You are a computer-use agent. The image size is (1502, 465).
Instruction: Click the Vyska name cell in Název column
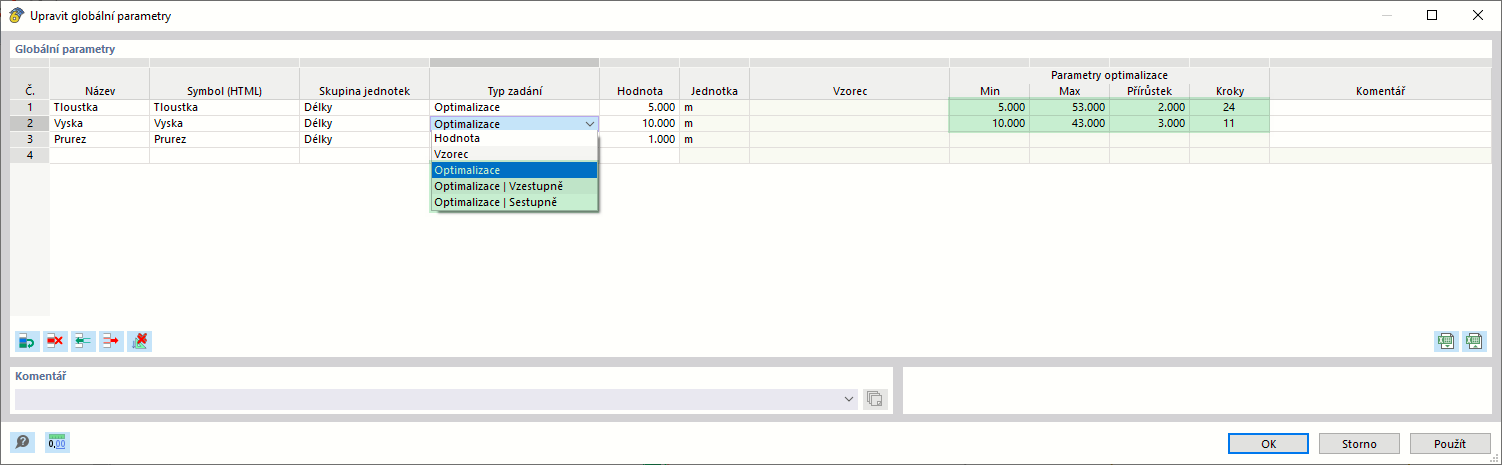click(99, 123)
